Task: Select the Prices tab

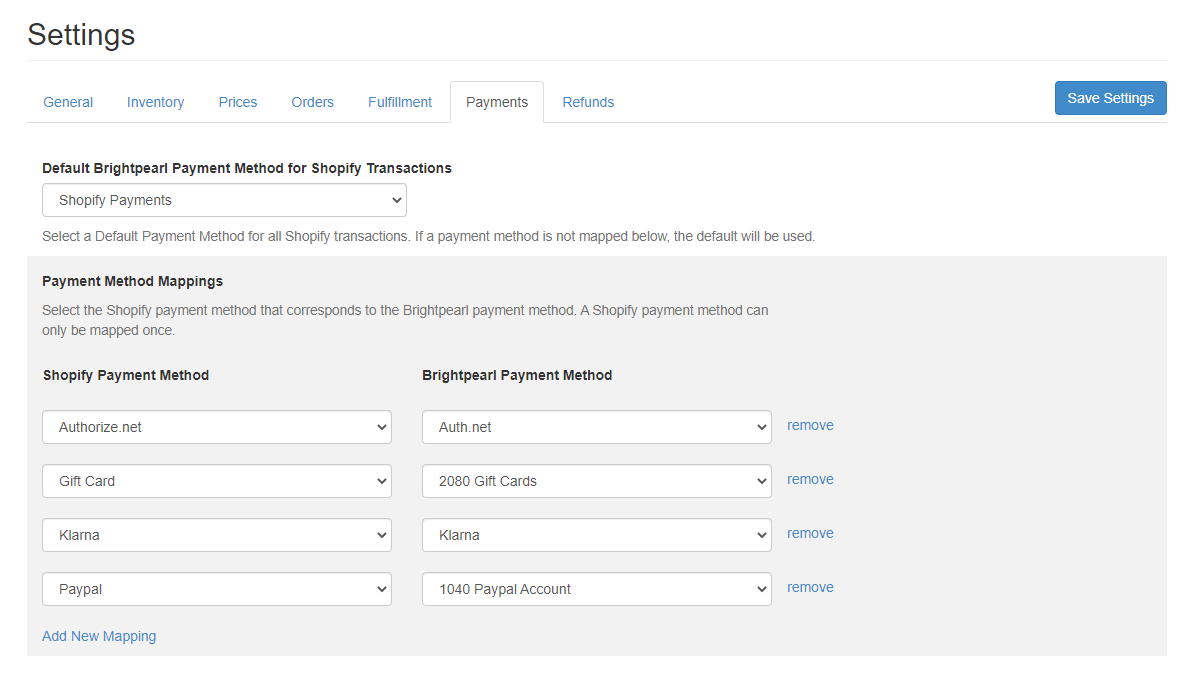Action: point(237,102)
